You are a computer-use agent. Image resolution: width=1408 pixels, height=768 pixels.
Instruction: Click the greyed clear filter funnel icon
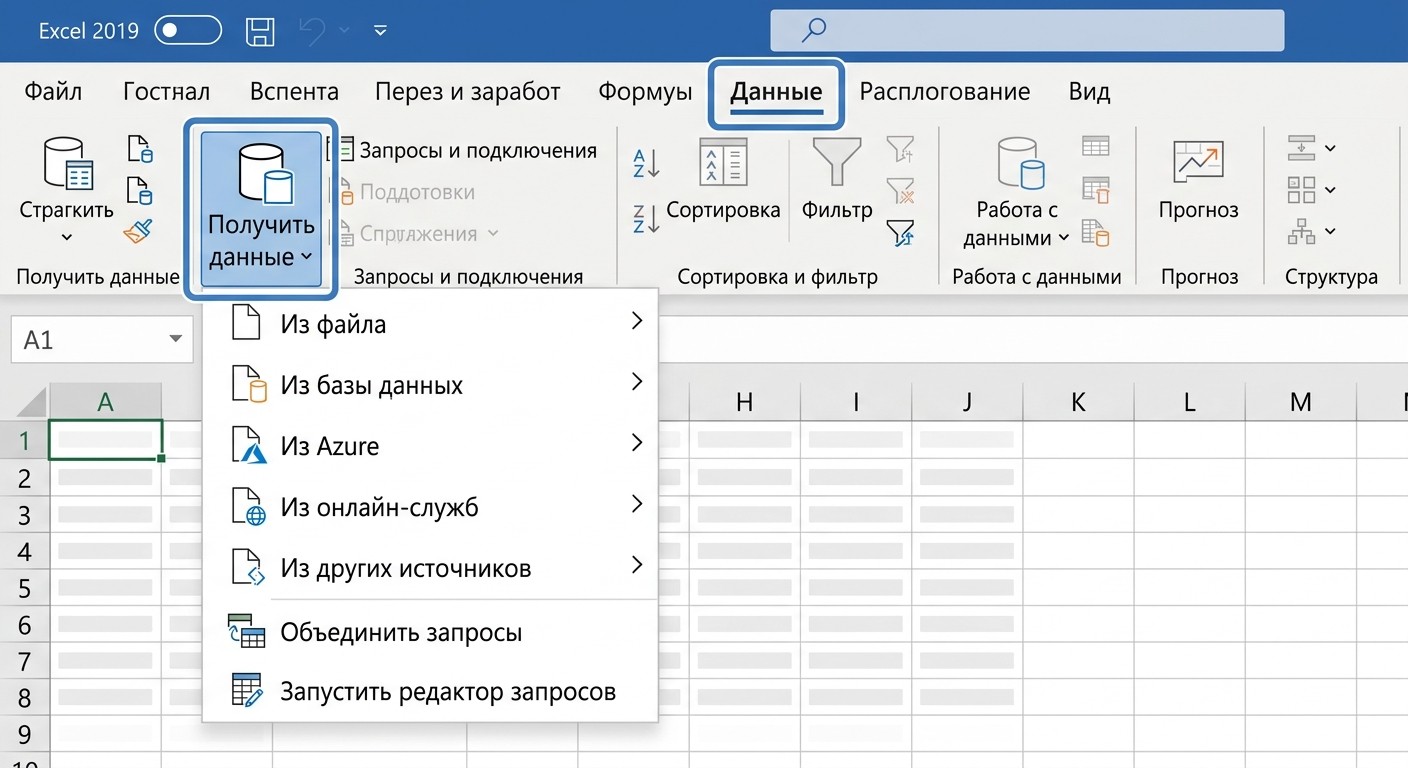[900, 191]
